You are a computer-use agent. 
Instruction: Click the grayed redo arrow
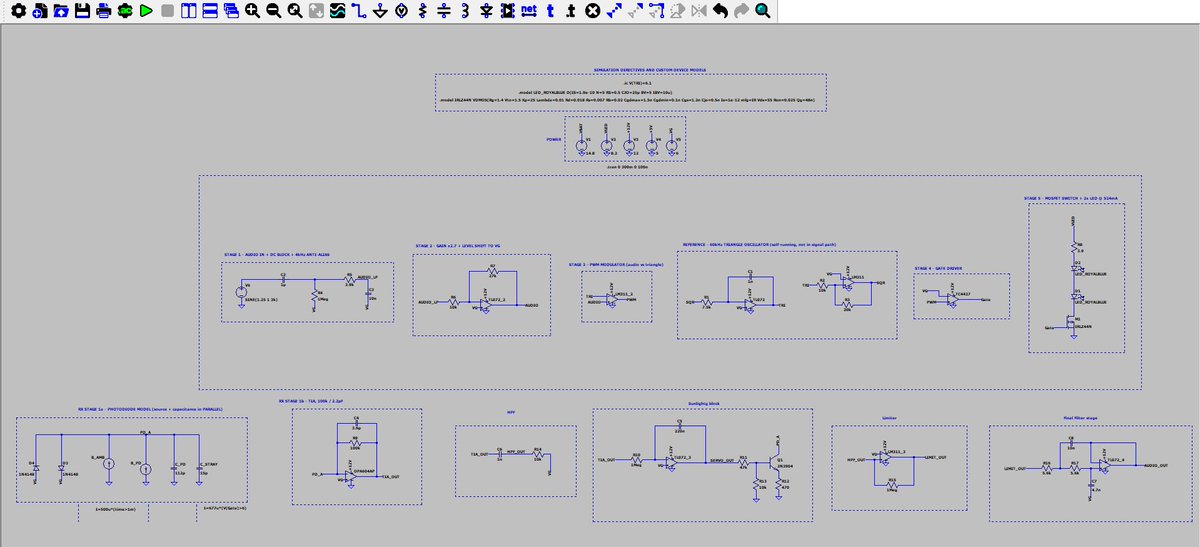(x=741, y=11)
